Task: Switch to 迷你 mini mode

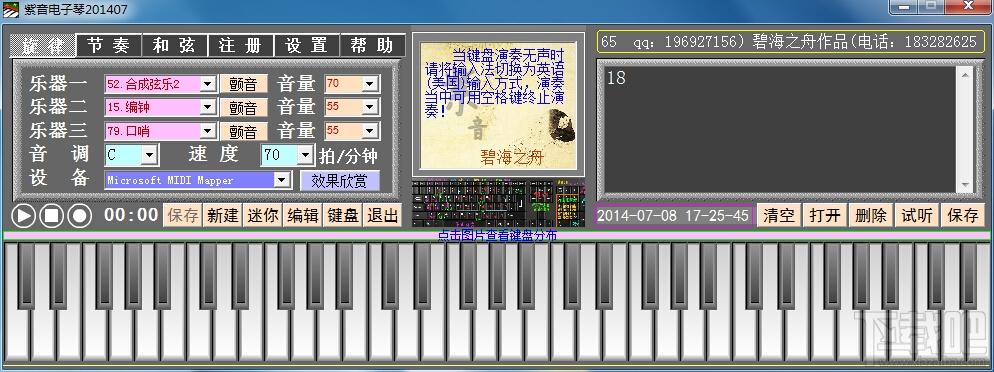Action: 262,215
